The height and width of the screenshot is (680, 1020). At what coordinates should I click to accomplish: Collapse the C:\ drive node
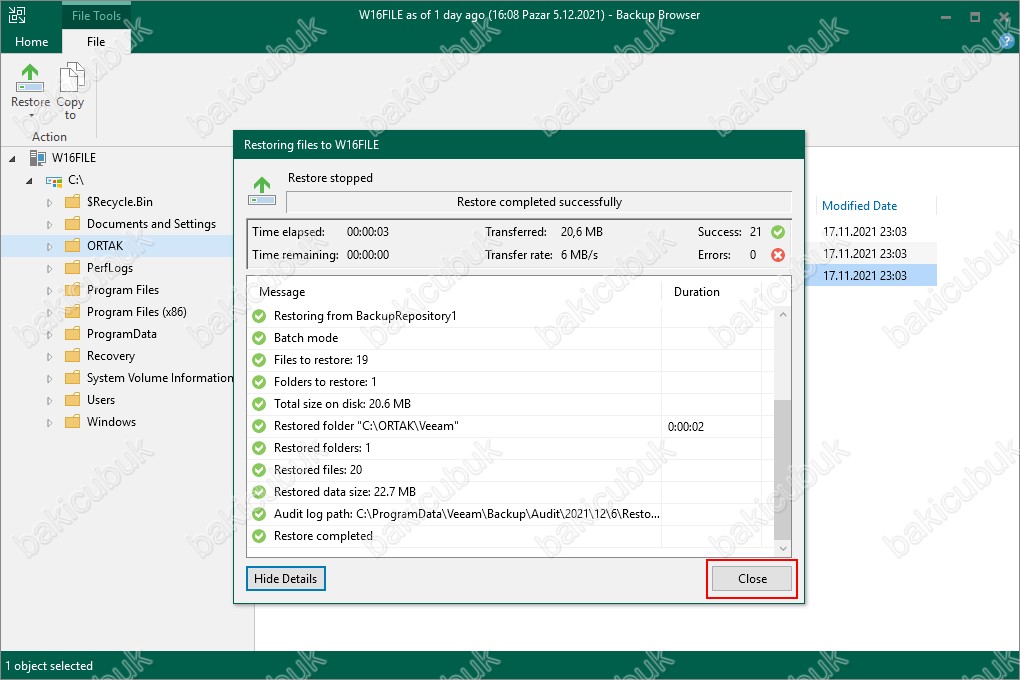[x=29, y=181]
